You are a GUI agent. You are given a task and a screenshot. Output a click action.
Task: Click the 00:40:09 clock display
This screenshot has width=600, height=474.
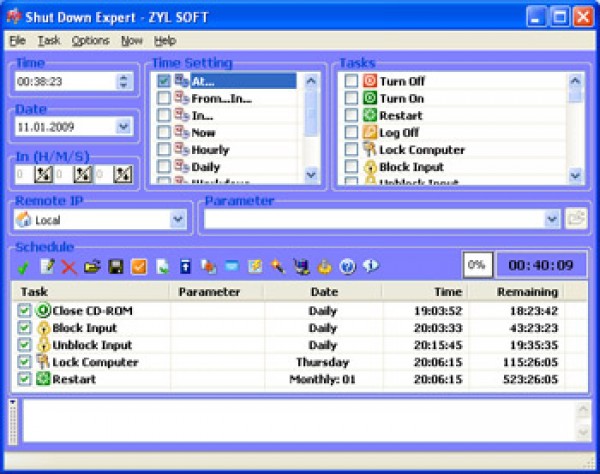541,265
